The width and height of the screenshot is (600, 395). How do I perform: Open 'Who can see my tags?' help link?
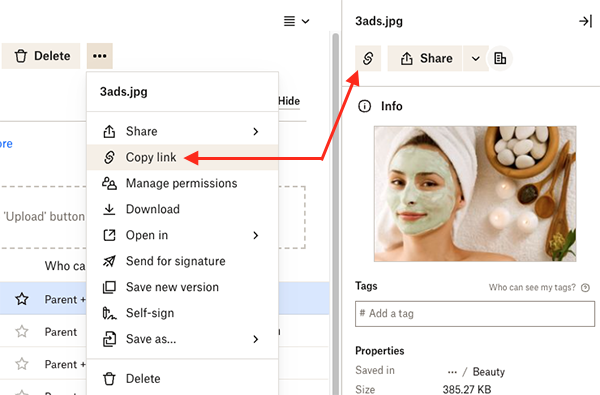[x=532, y=287]
